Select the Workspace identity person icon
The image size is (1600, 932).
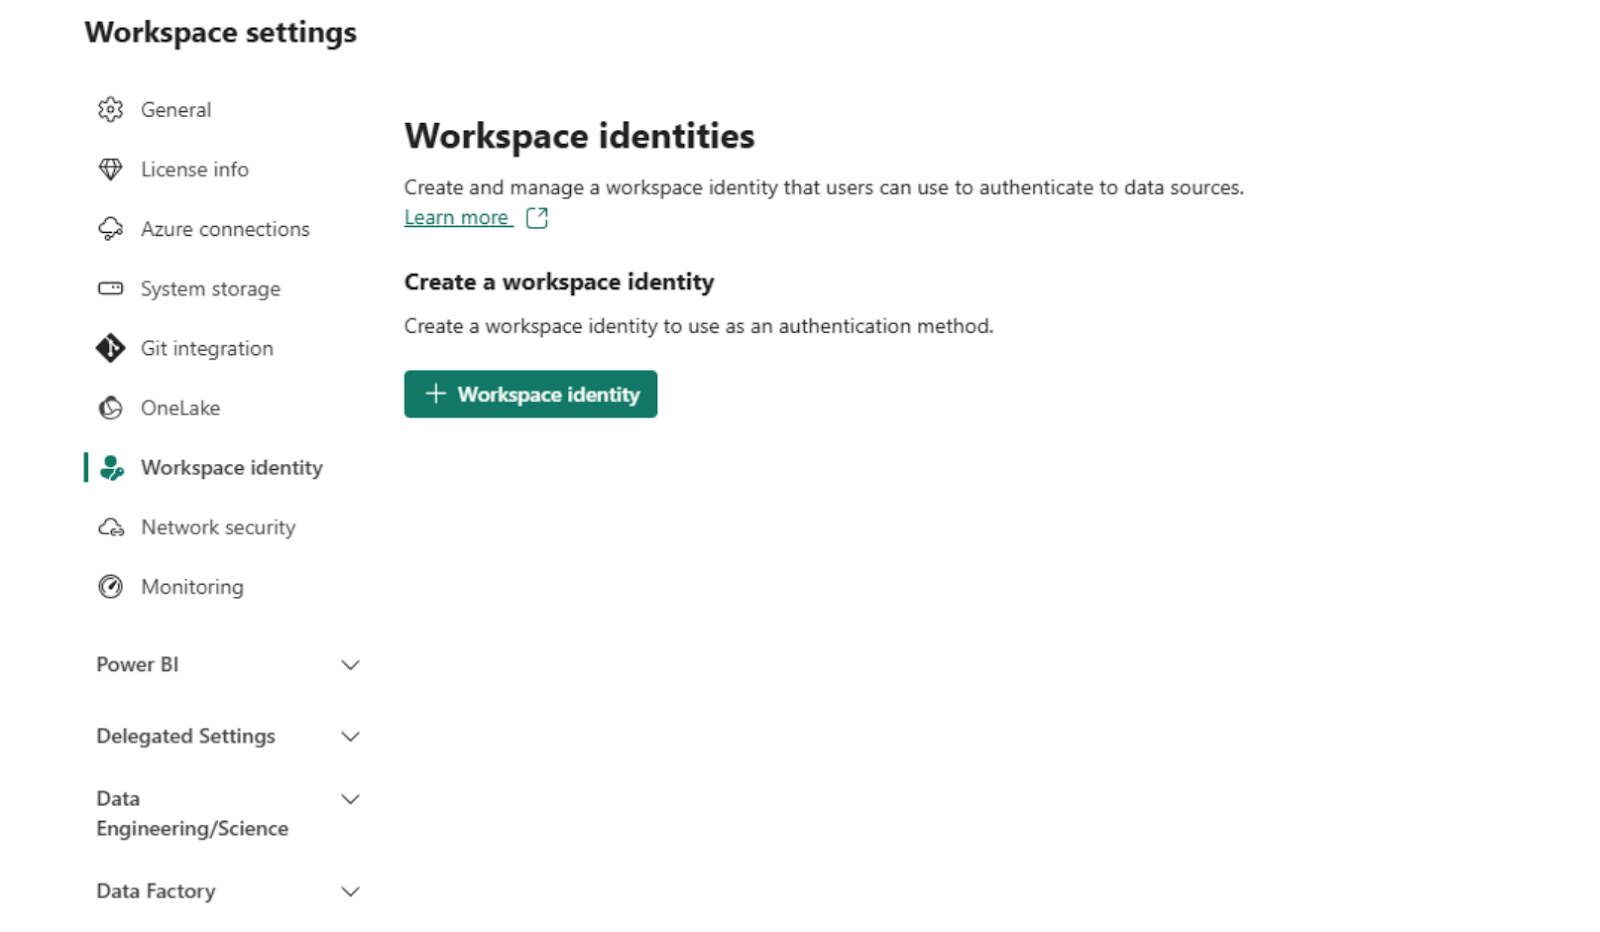click(111, 467)
